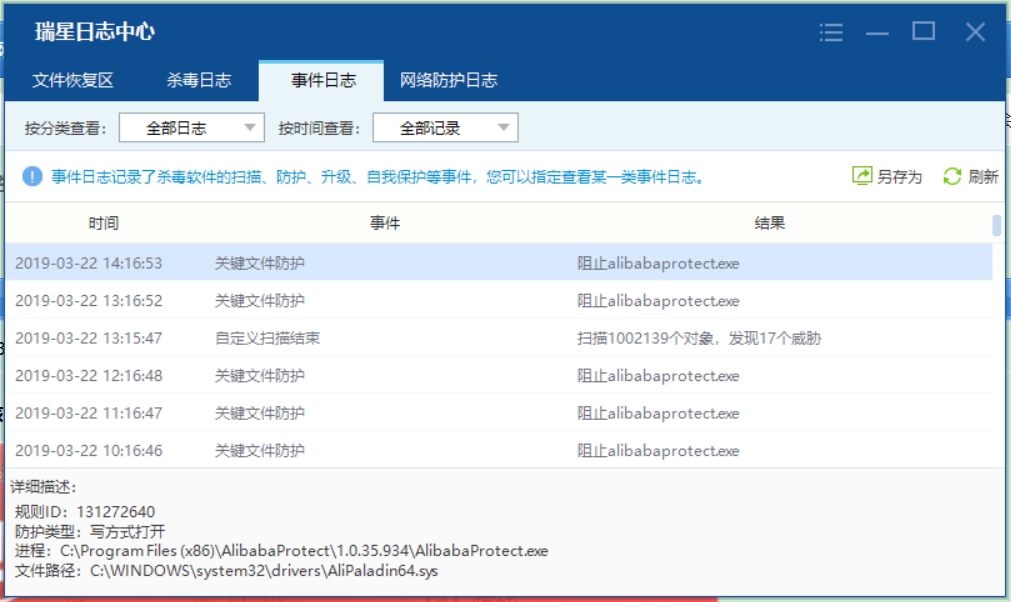Image resolution: width=1011 pixels, height=602 pixels.
Task: Open the title bar menu list icon
Action: (x=831, y=32)
